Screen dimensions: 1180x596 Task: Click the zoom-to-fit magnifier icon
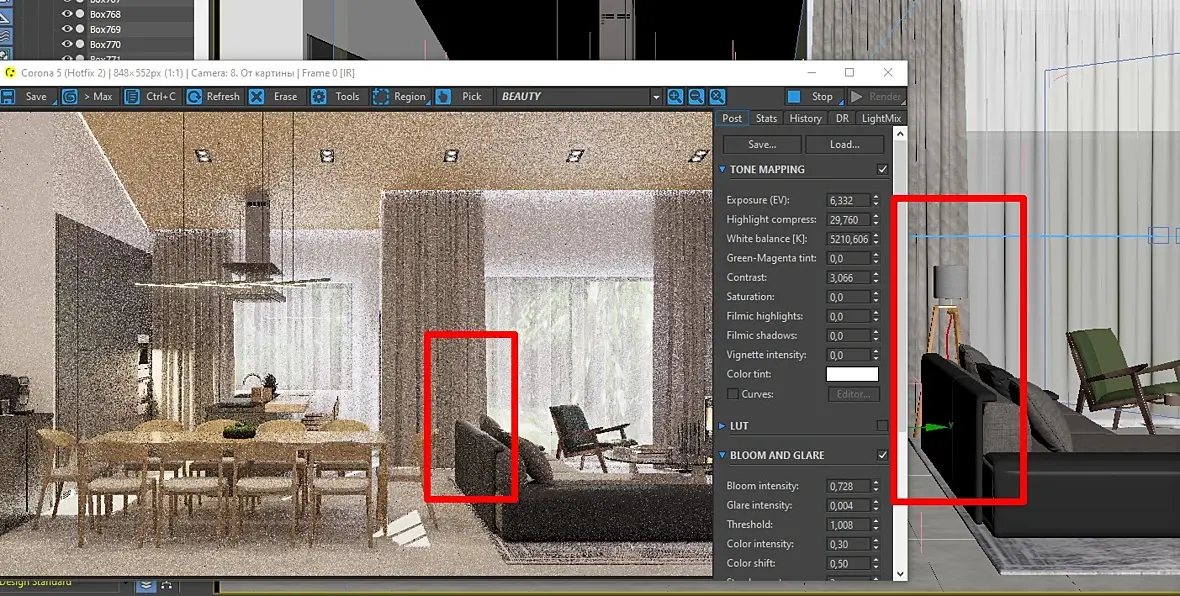(x=717, y=96)
